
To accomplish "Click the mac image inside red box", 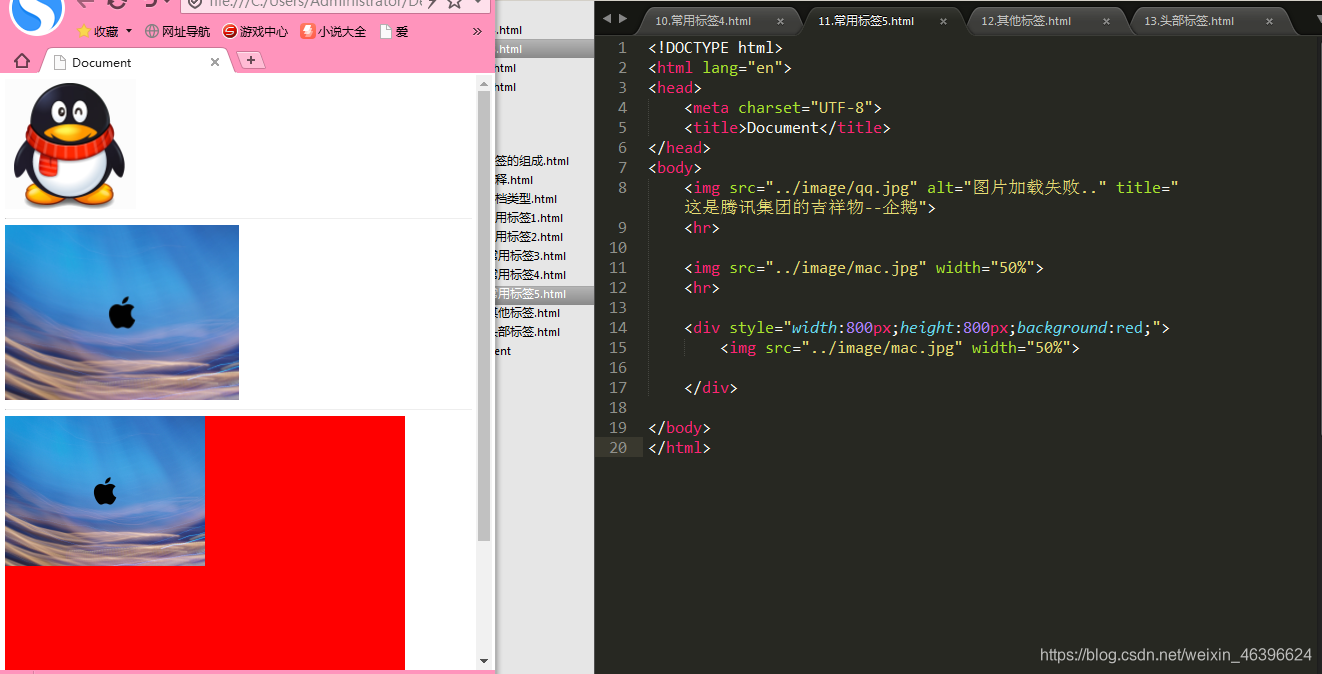I will tap(105, 490).
